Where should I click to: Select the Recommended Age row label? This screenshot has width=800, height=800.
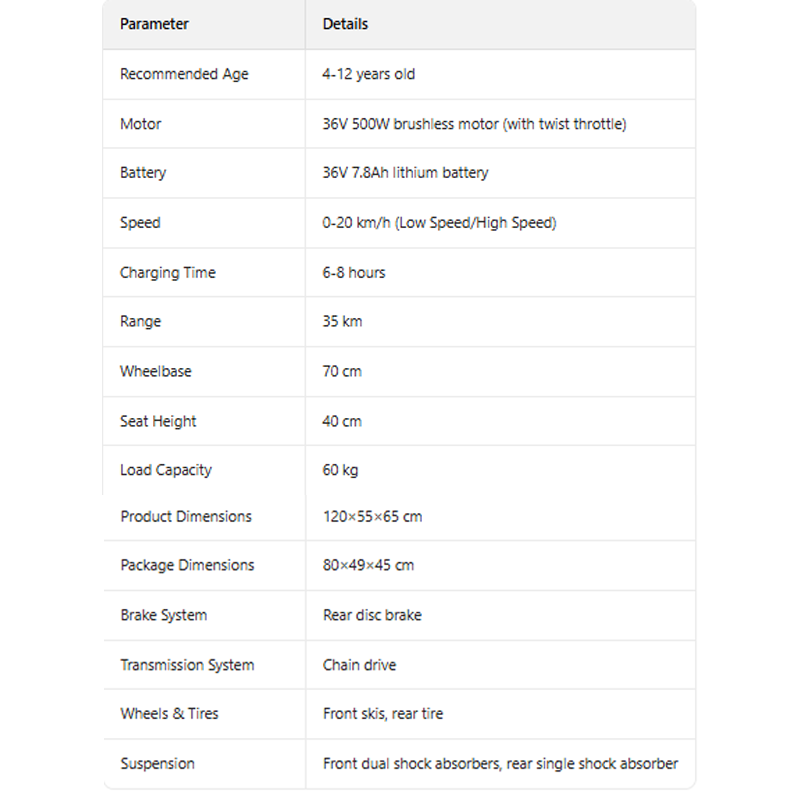[x=184, y=74]
